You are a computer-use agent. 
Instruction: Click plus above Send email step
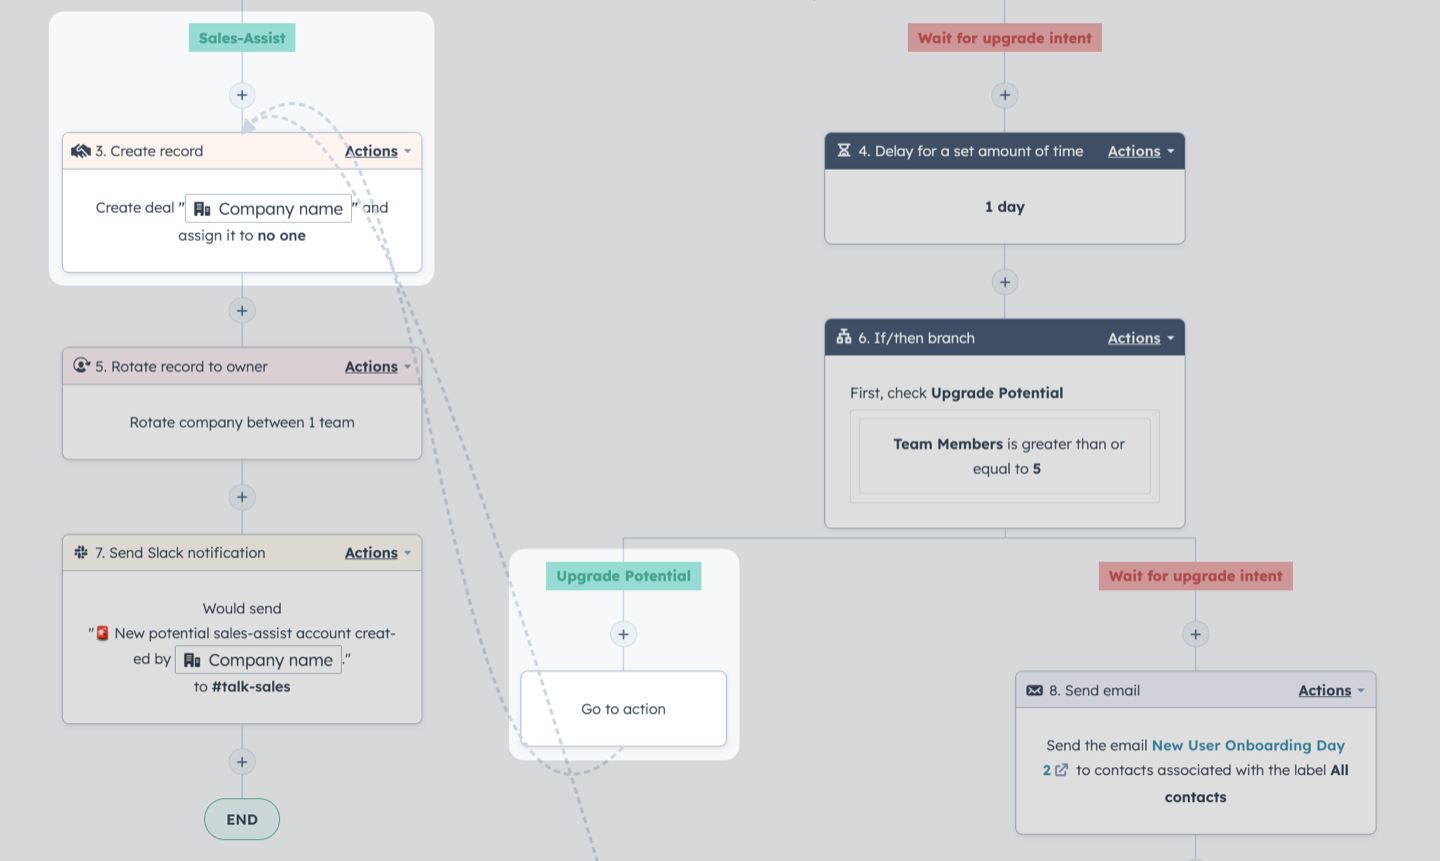pyautogui.click(x=1195, y=634)
